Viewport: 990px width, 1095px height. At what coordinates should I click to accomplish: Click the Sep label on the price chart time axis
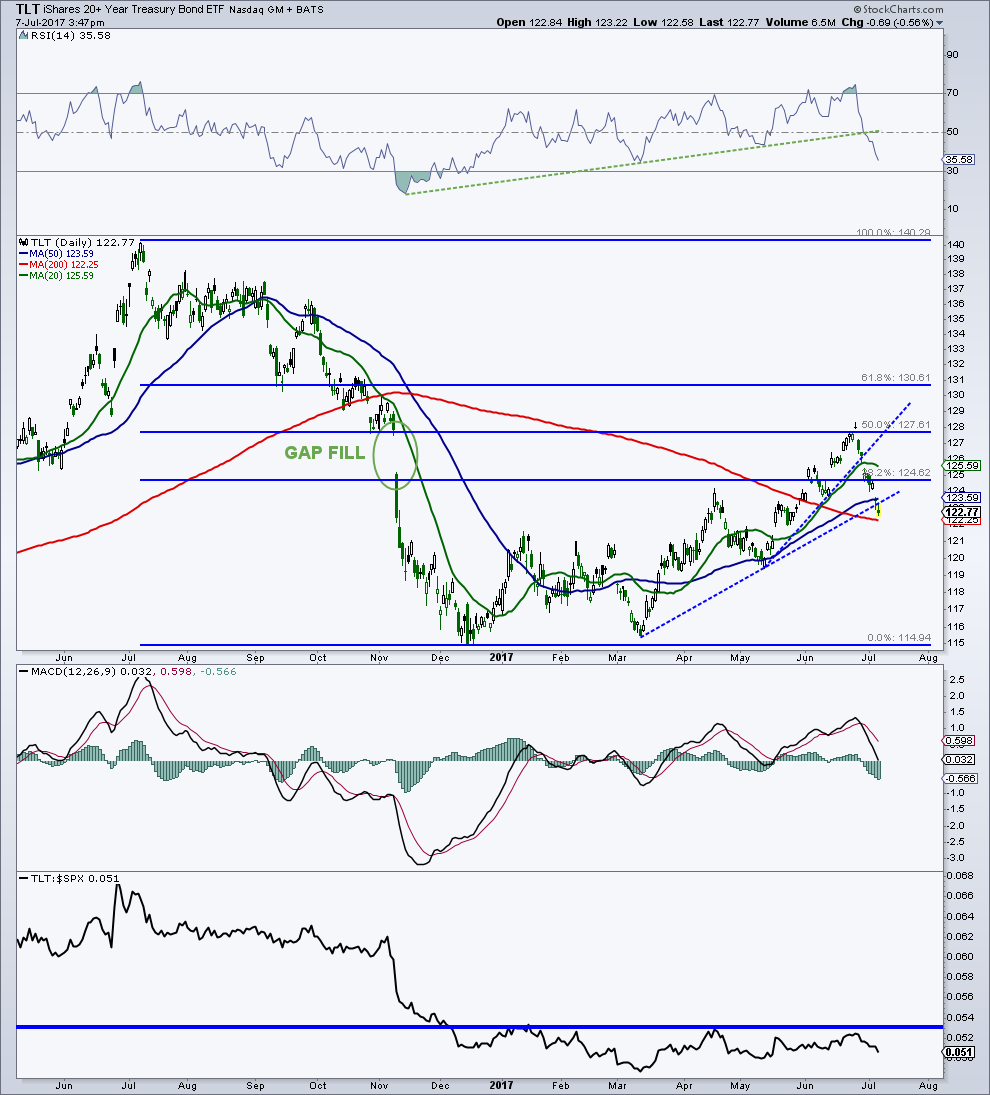[256, 657]
